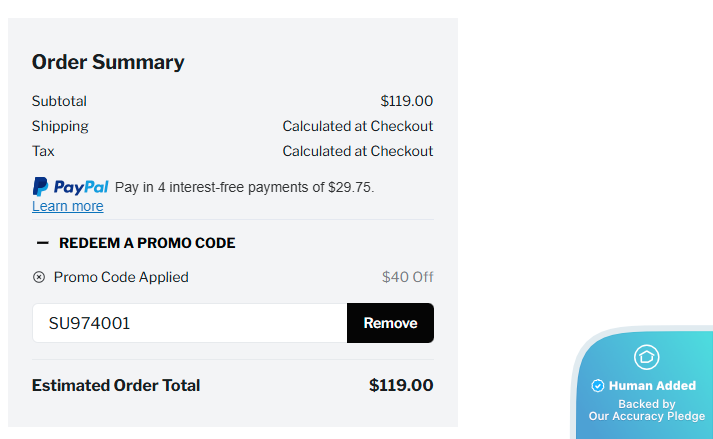
Task: Click the promo code field containing SU974001
Action: 189,323
